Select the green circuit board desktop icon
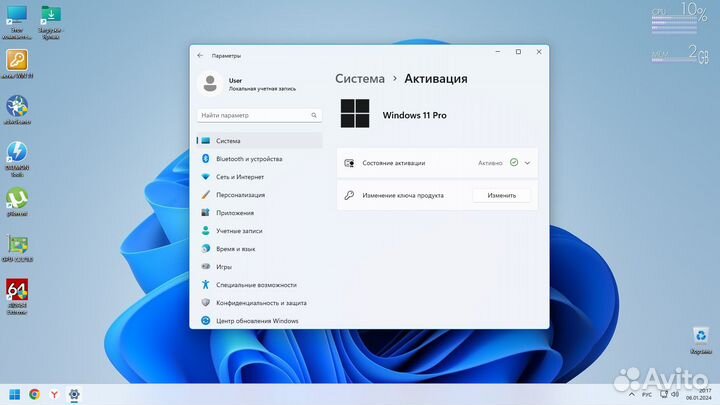The height and width of the screenshot is (405, 720). 17,248
